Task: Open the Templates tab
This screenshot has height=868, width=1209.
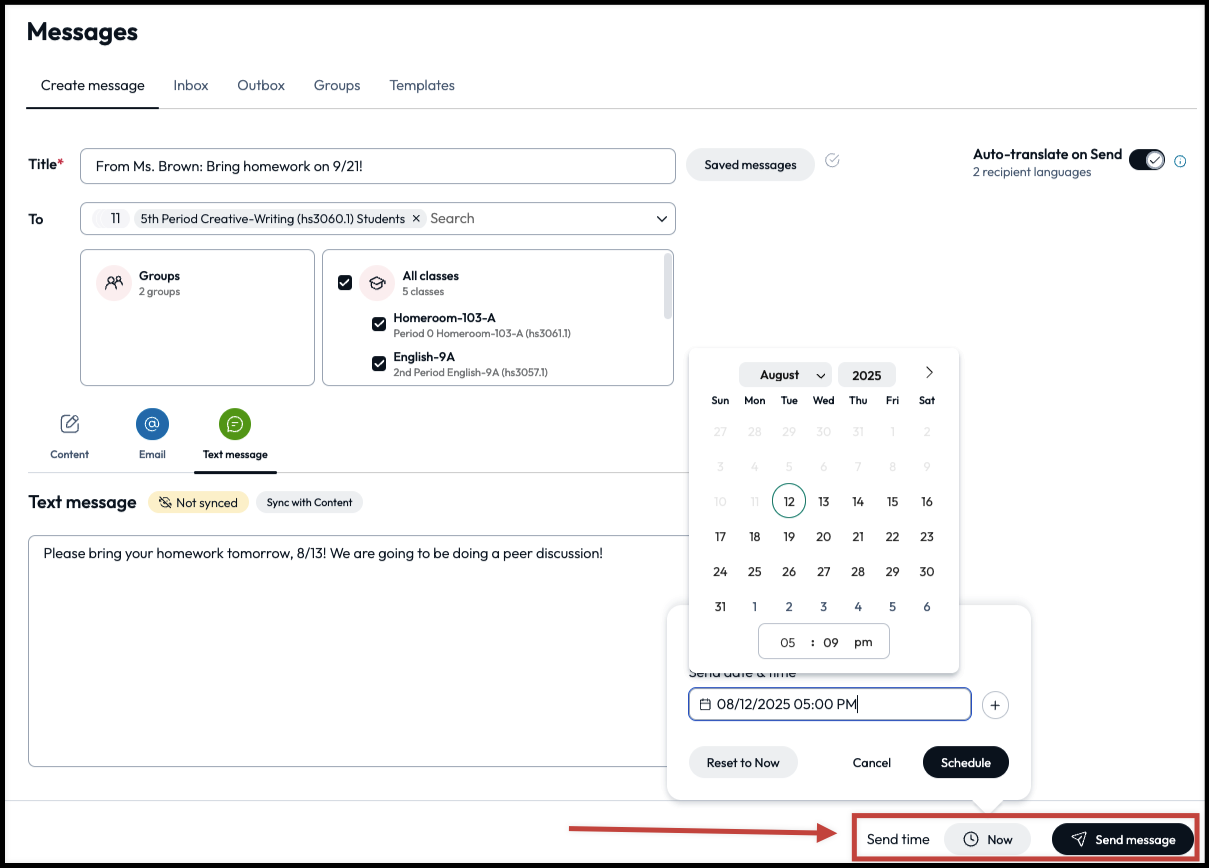Action: pos(422,85)
